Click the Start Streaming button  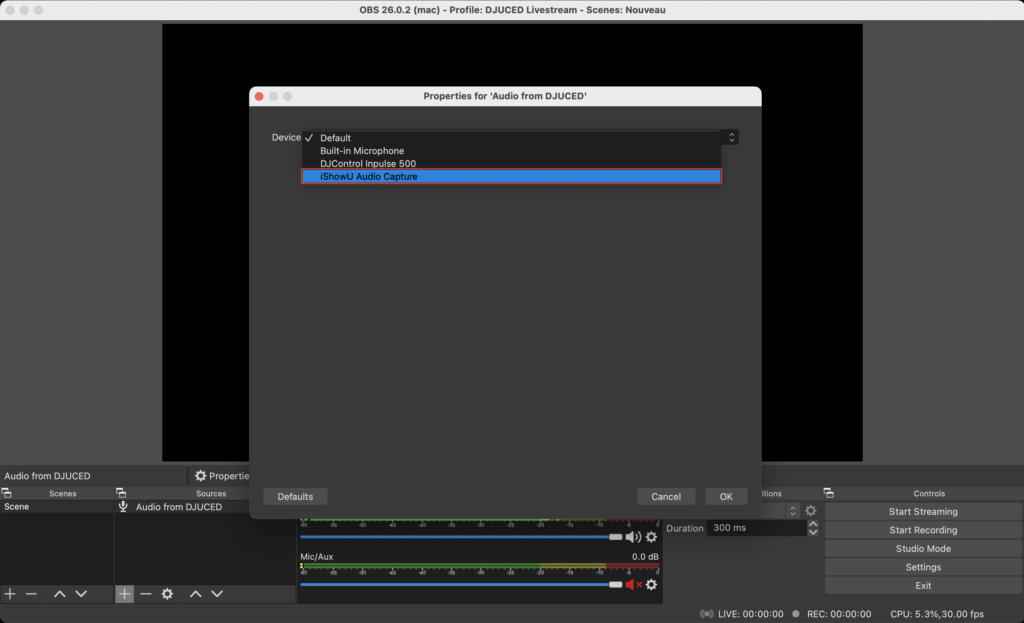point(923,512)
